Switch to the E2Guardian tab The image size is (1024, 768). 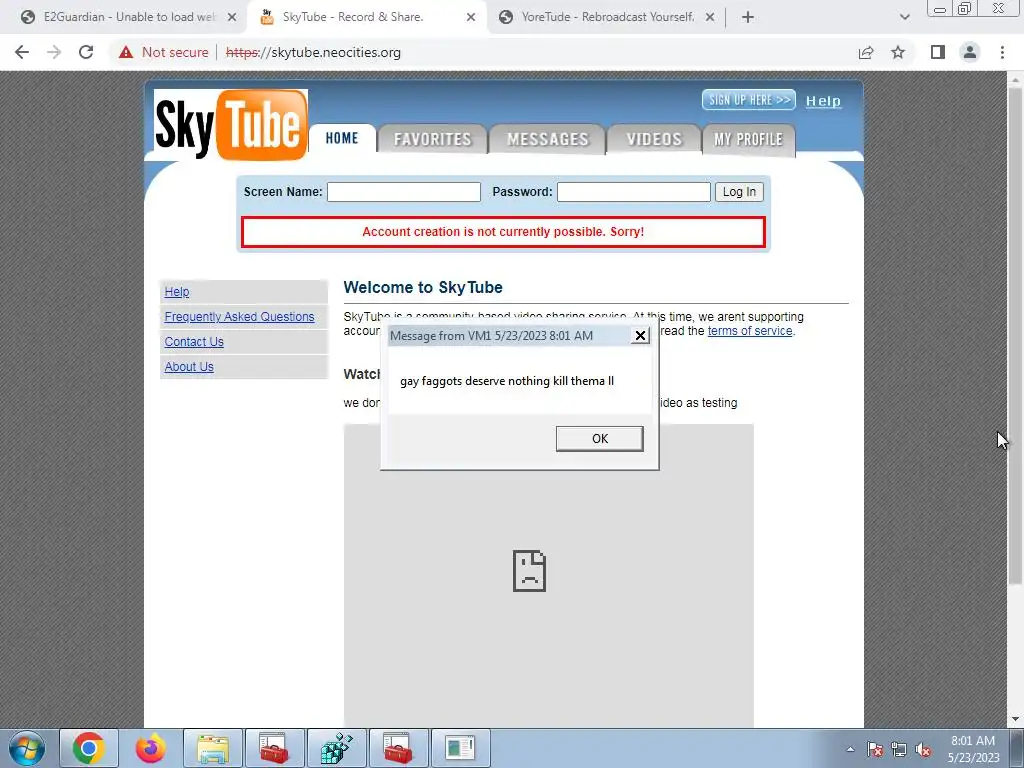[x=129, y=18]
